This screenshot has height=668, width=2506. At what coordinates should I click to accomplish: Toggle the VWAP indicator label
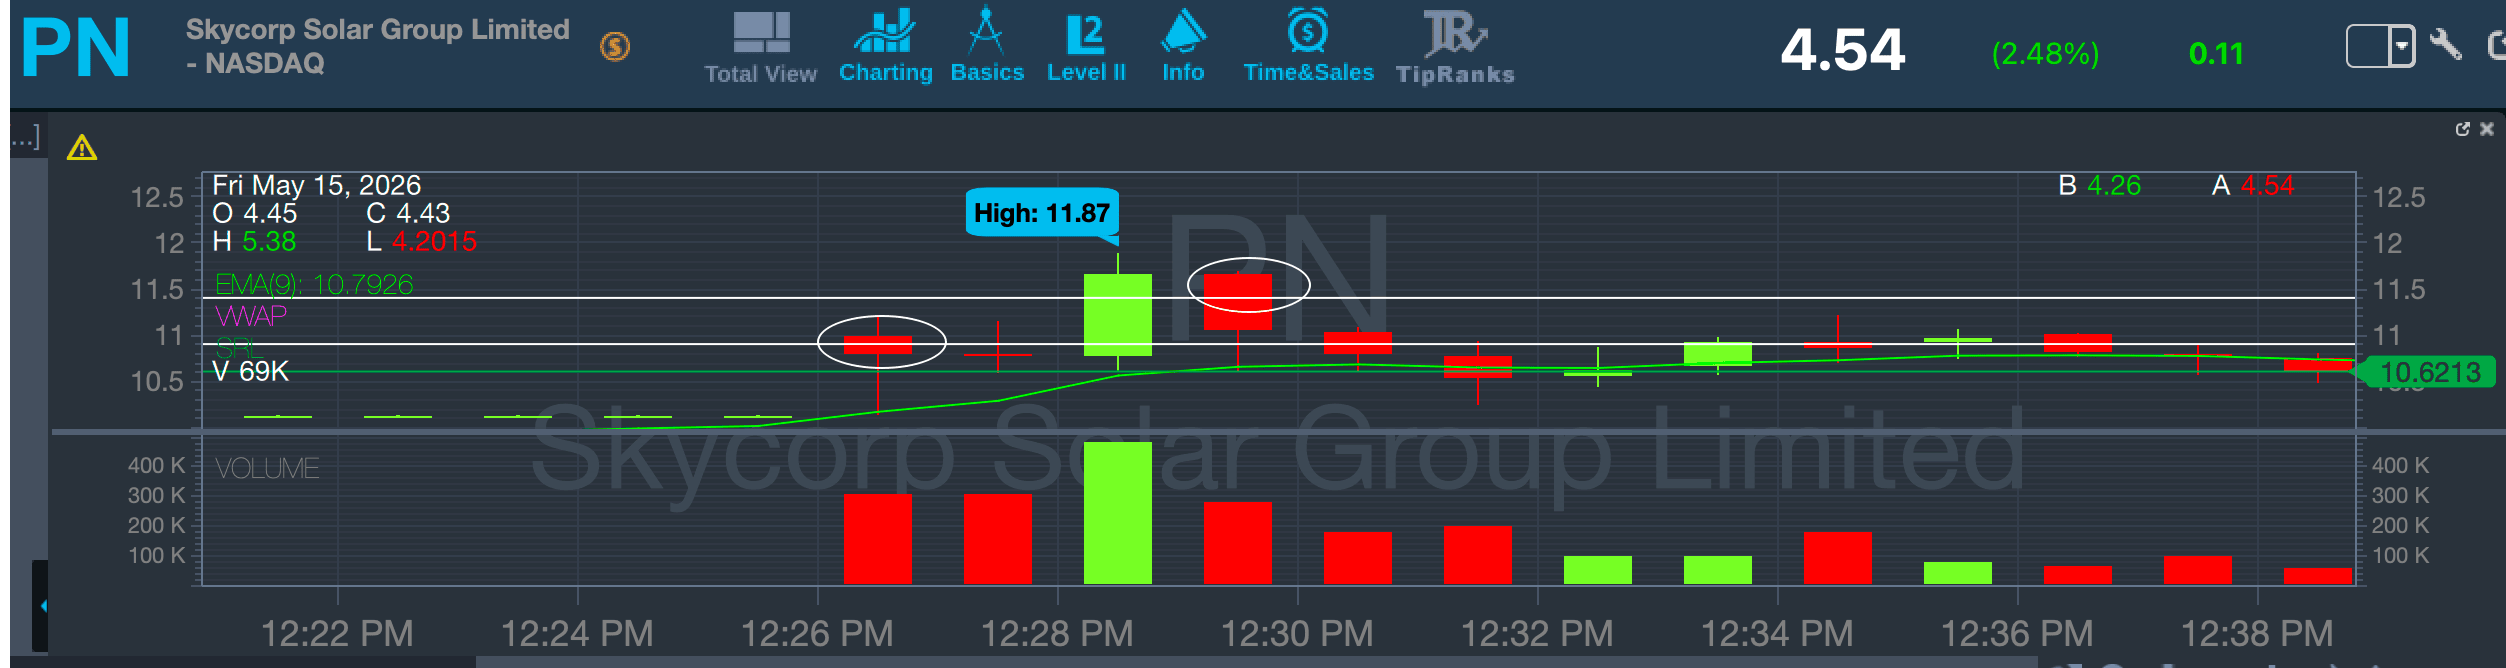251,316
